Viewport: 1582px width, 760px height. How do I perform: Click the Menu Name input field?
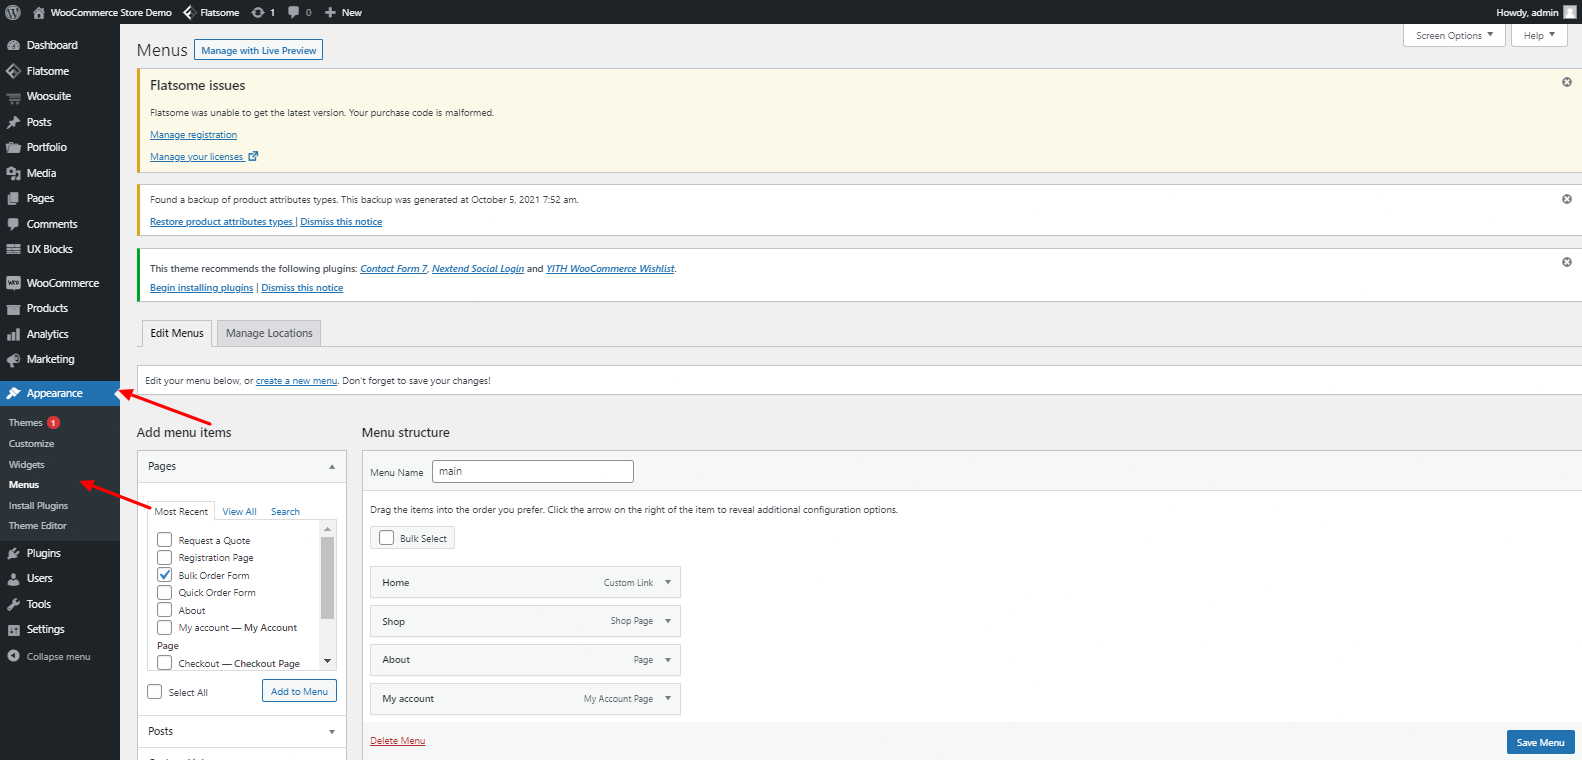click(x=533, y=471)
